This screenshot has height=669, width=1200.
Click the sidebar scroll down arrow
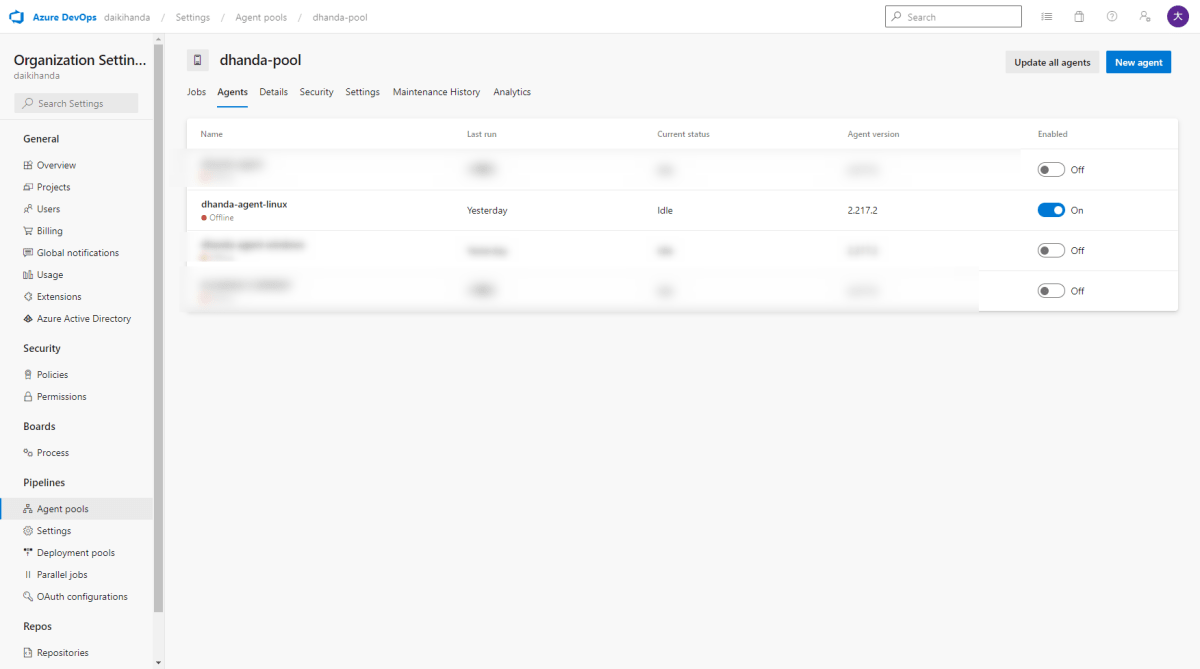point(159,662)
